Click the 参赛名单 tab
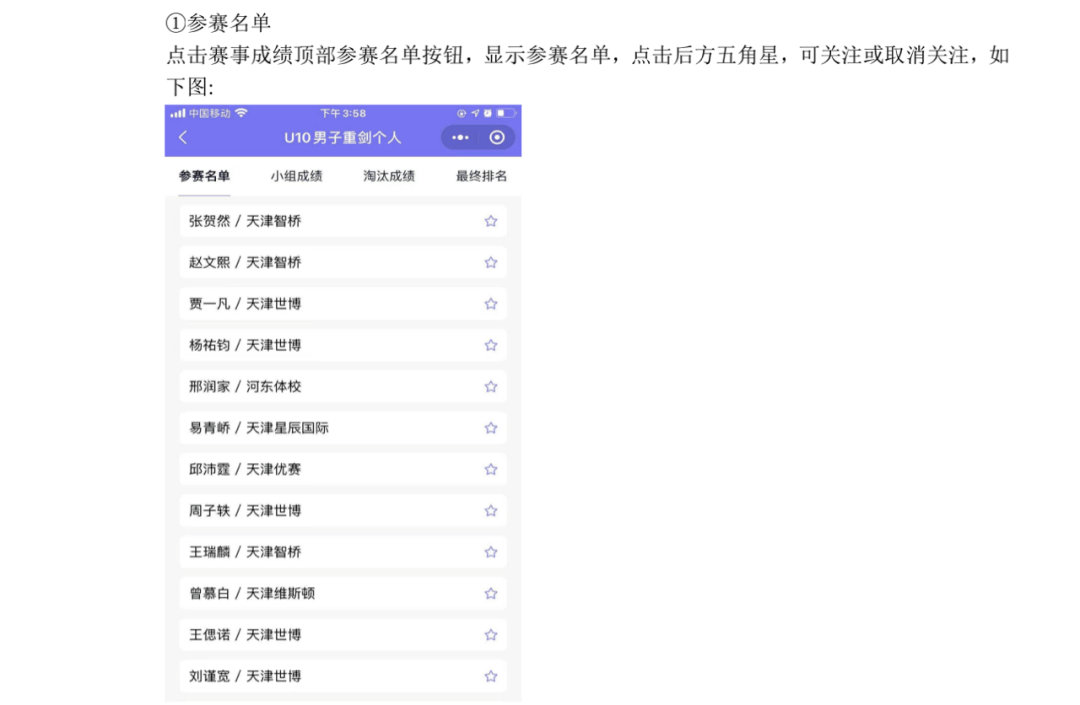 click(203, 173)
